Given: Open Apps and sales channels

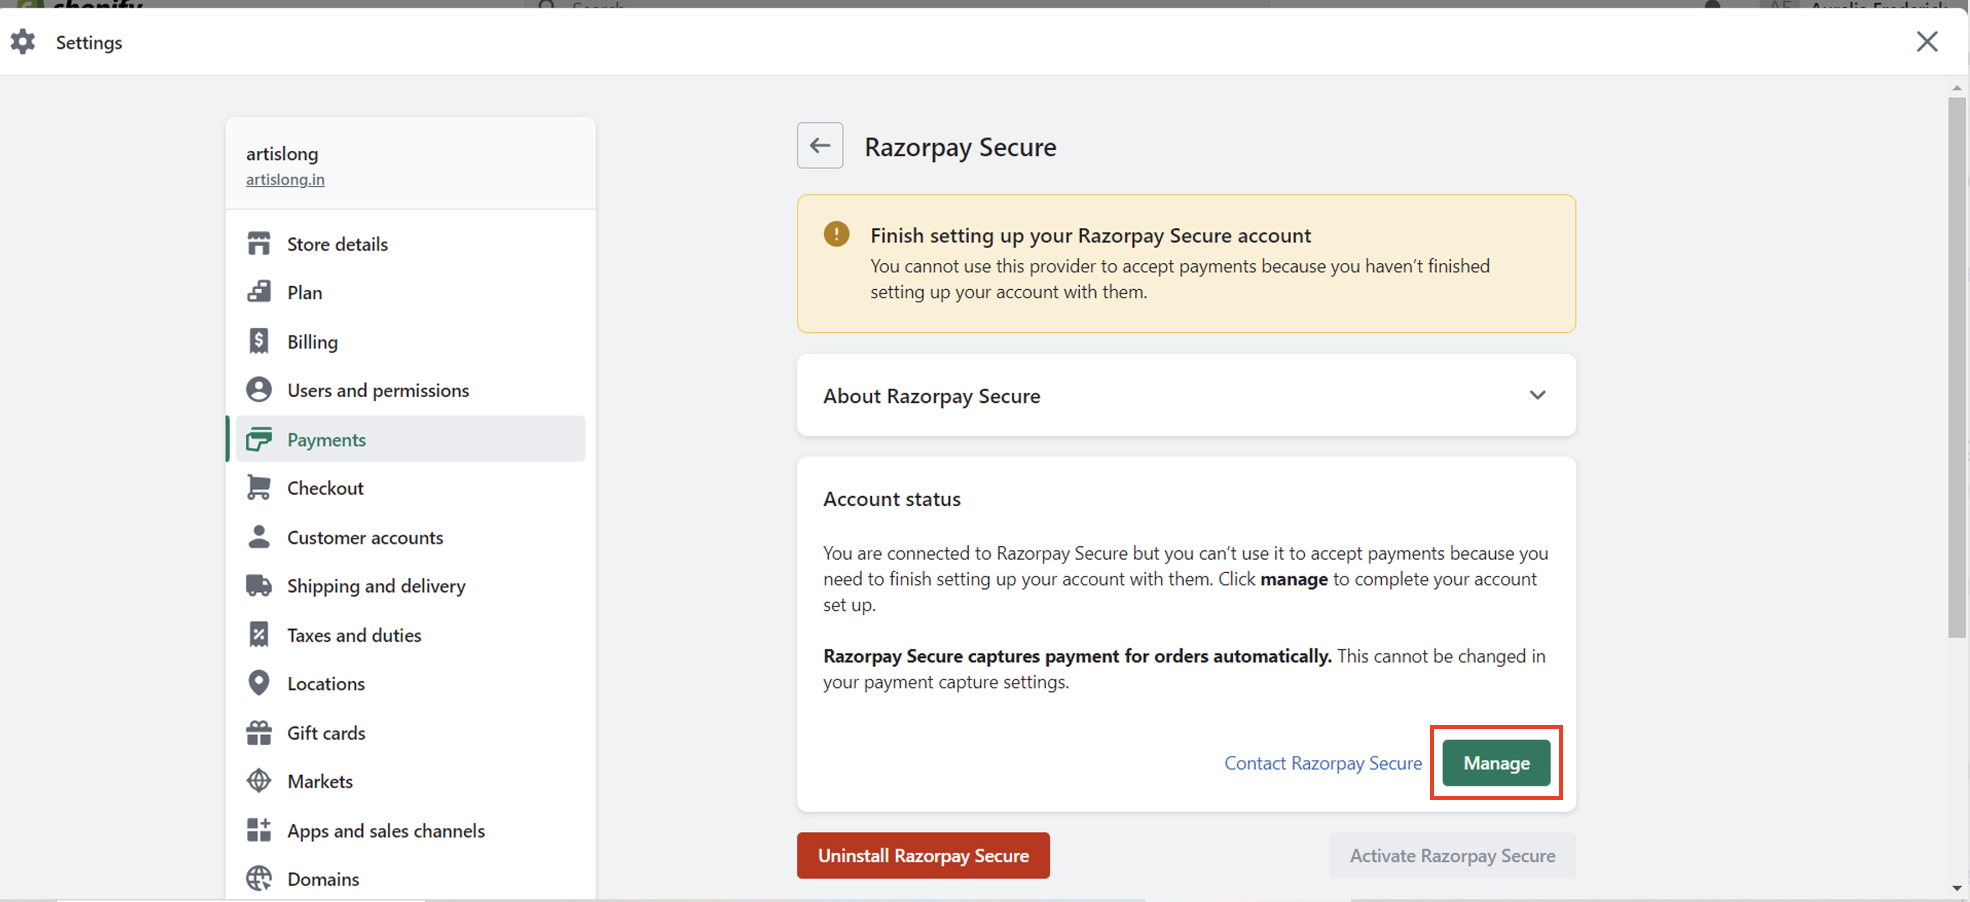Looking at the screenshot, I should click(x=408, y=830).
